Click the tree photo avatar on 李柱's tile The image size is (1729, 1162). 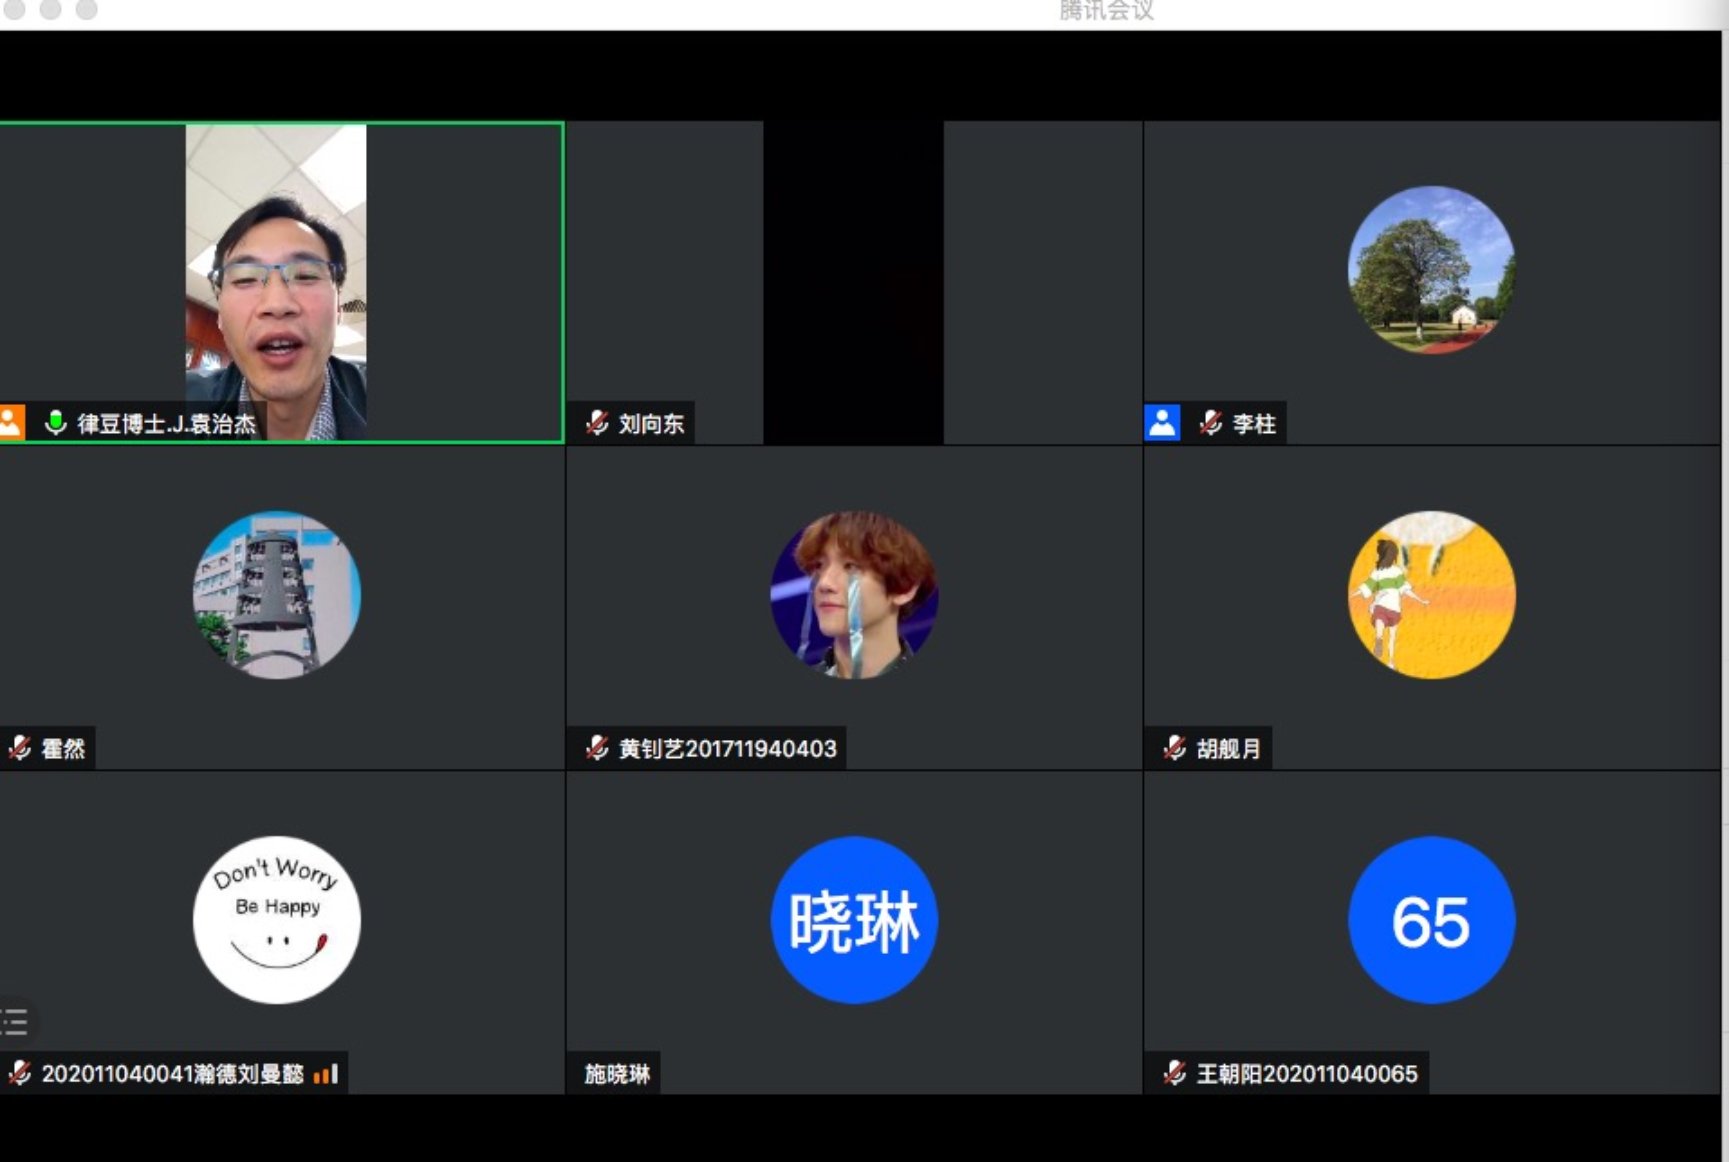1429,272
